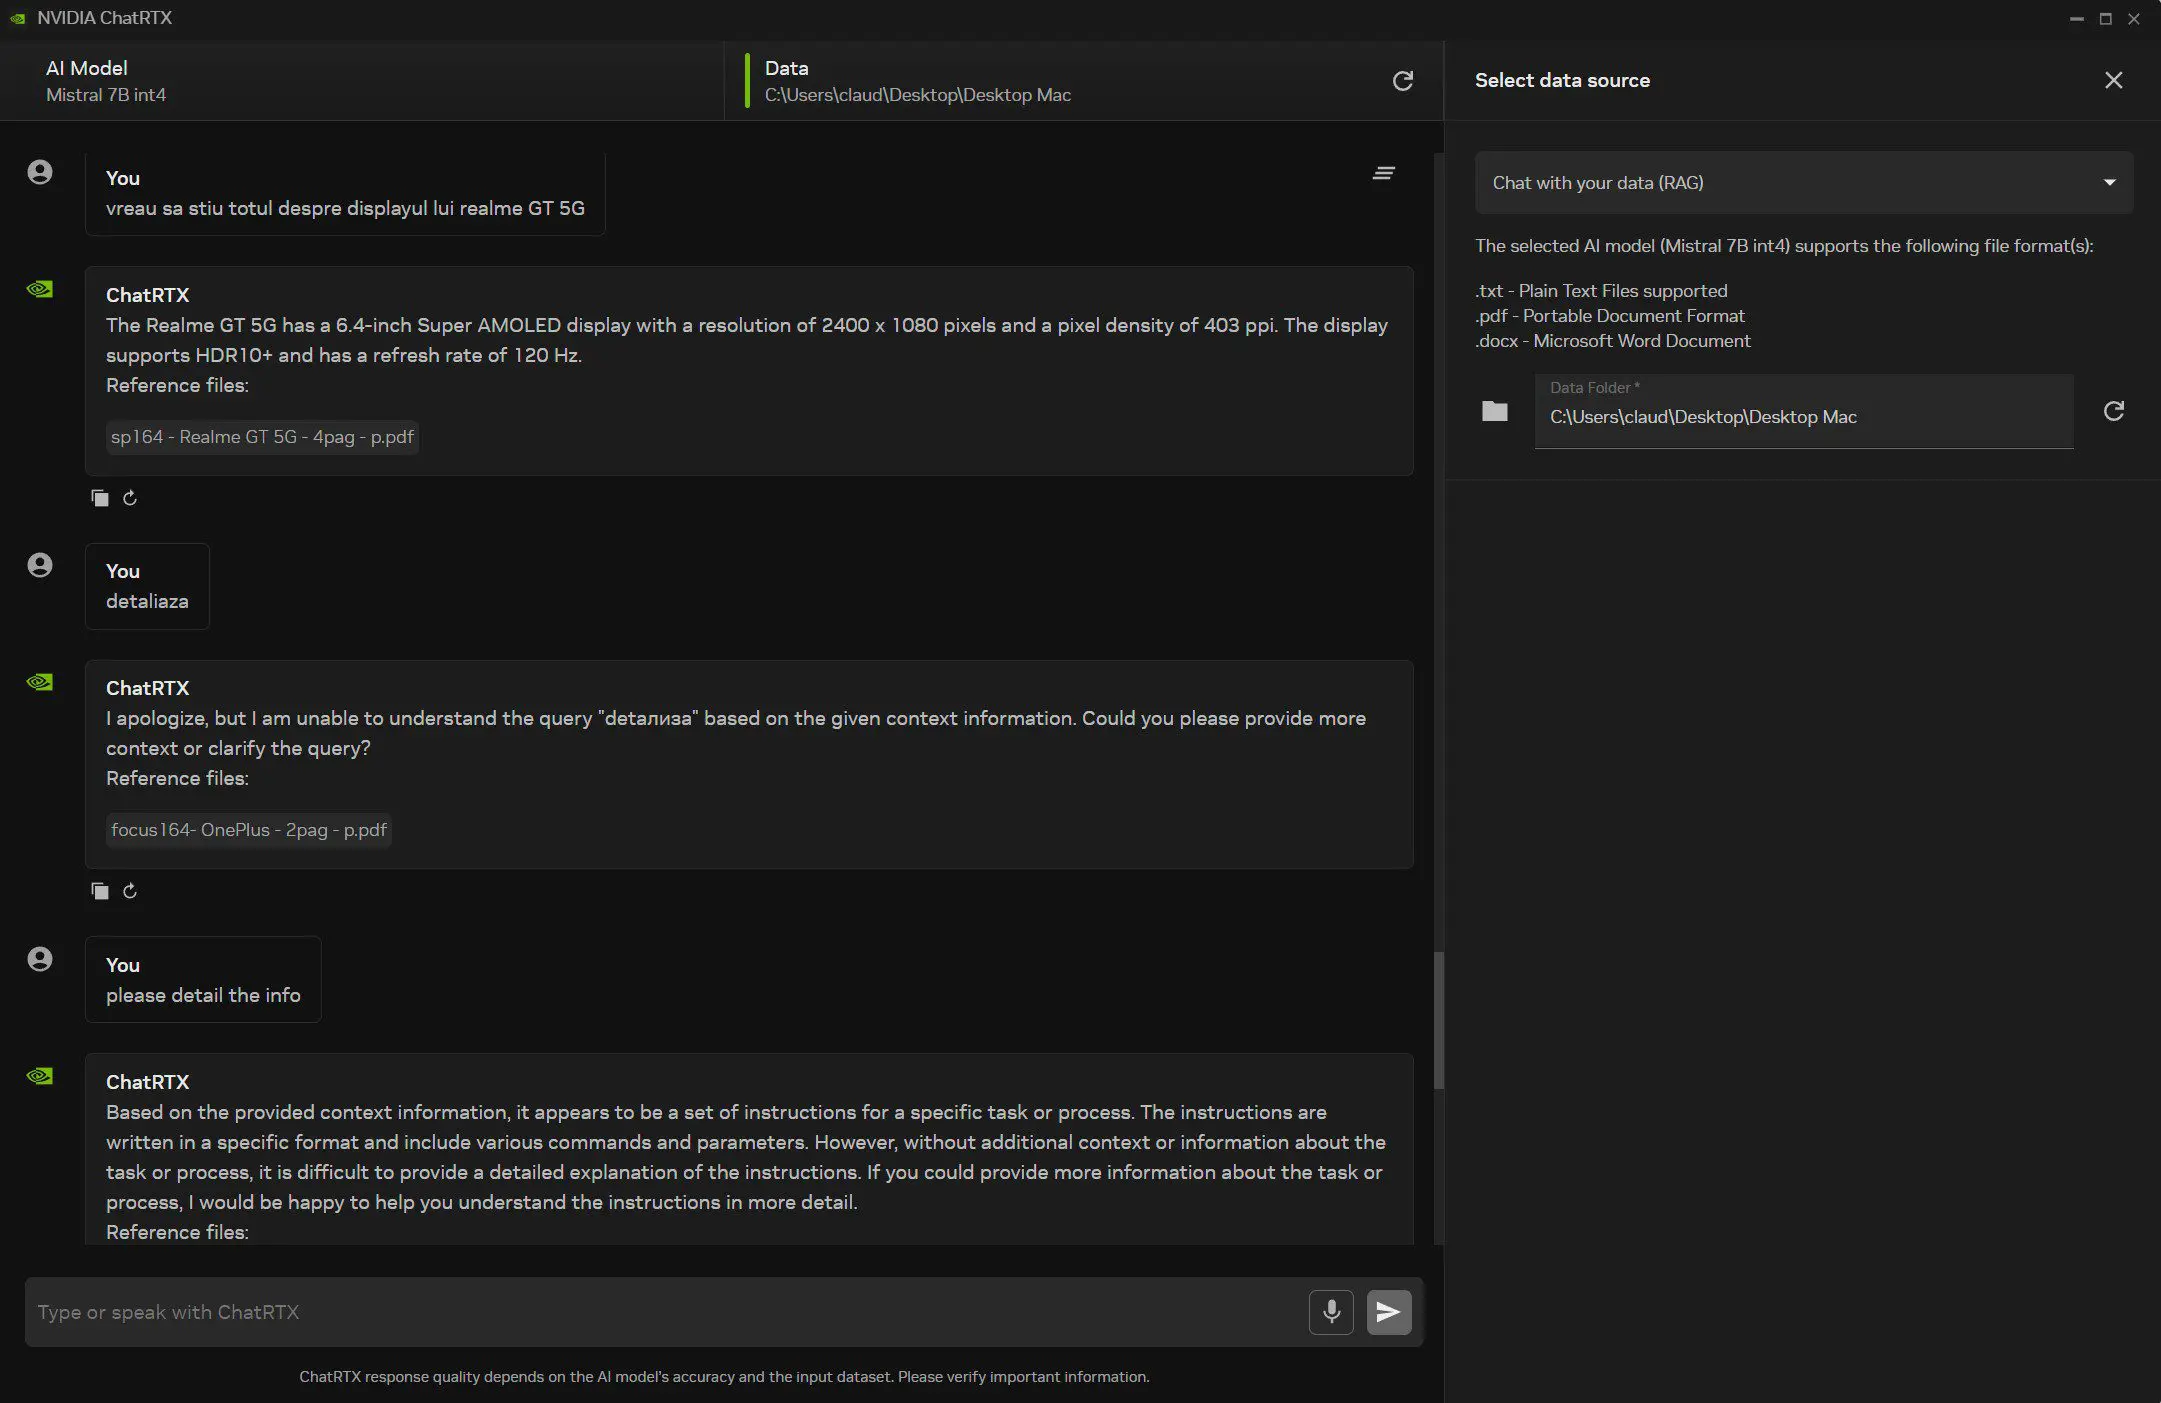Click the NVIDIA logo beside the second ChatRTX reply
Screen dimensions: 2161x1403
point(40,682)
